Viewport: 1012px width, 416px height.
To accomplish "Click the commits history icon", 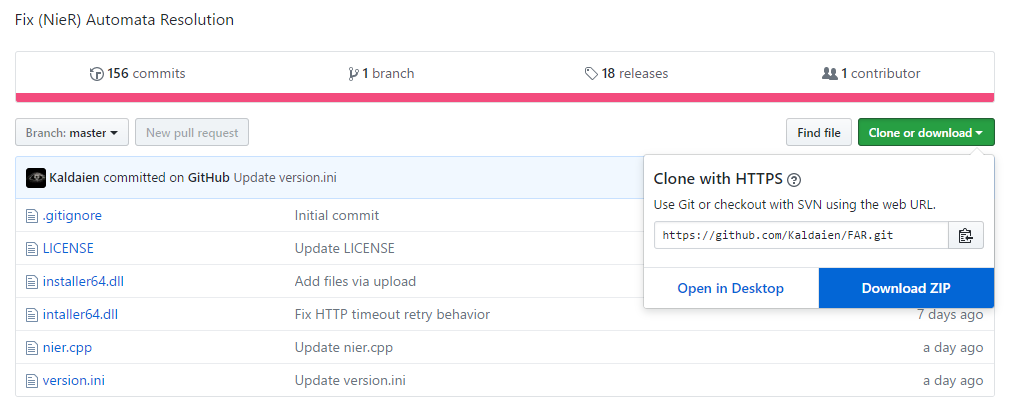I will tap(96, 74).
